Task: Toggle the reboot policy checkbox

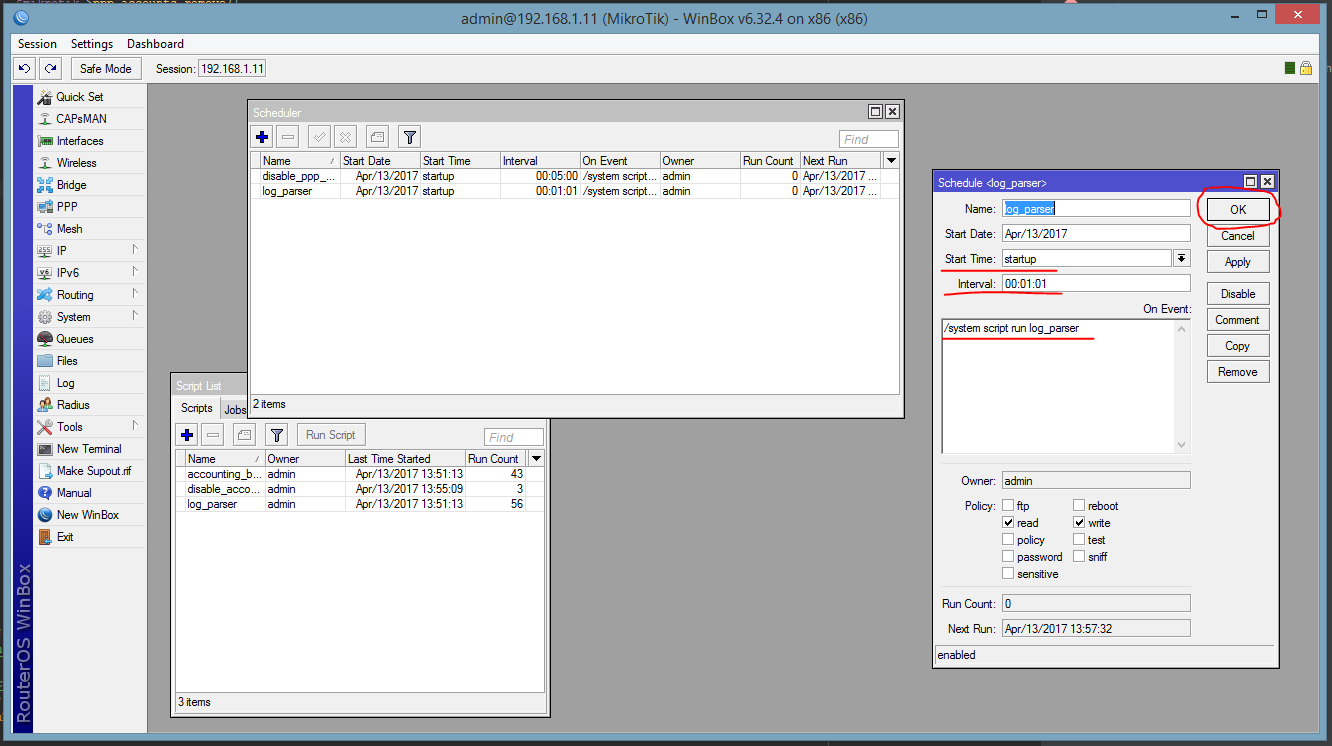Action: tap(1079, 506)
